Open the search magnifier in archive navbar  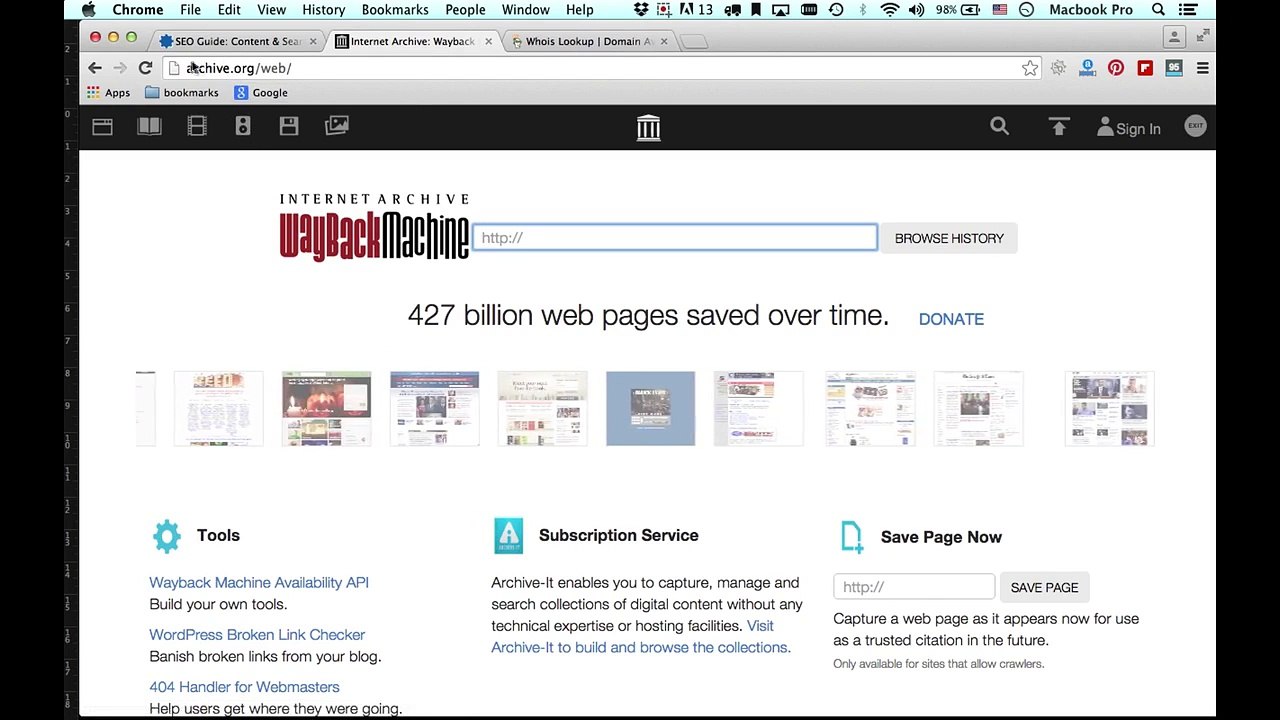tap(999, 126)
